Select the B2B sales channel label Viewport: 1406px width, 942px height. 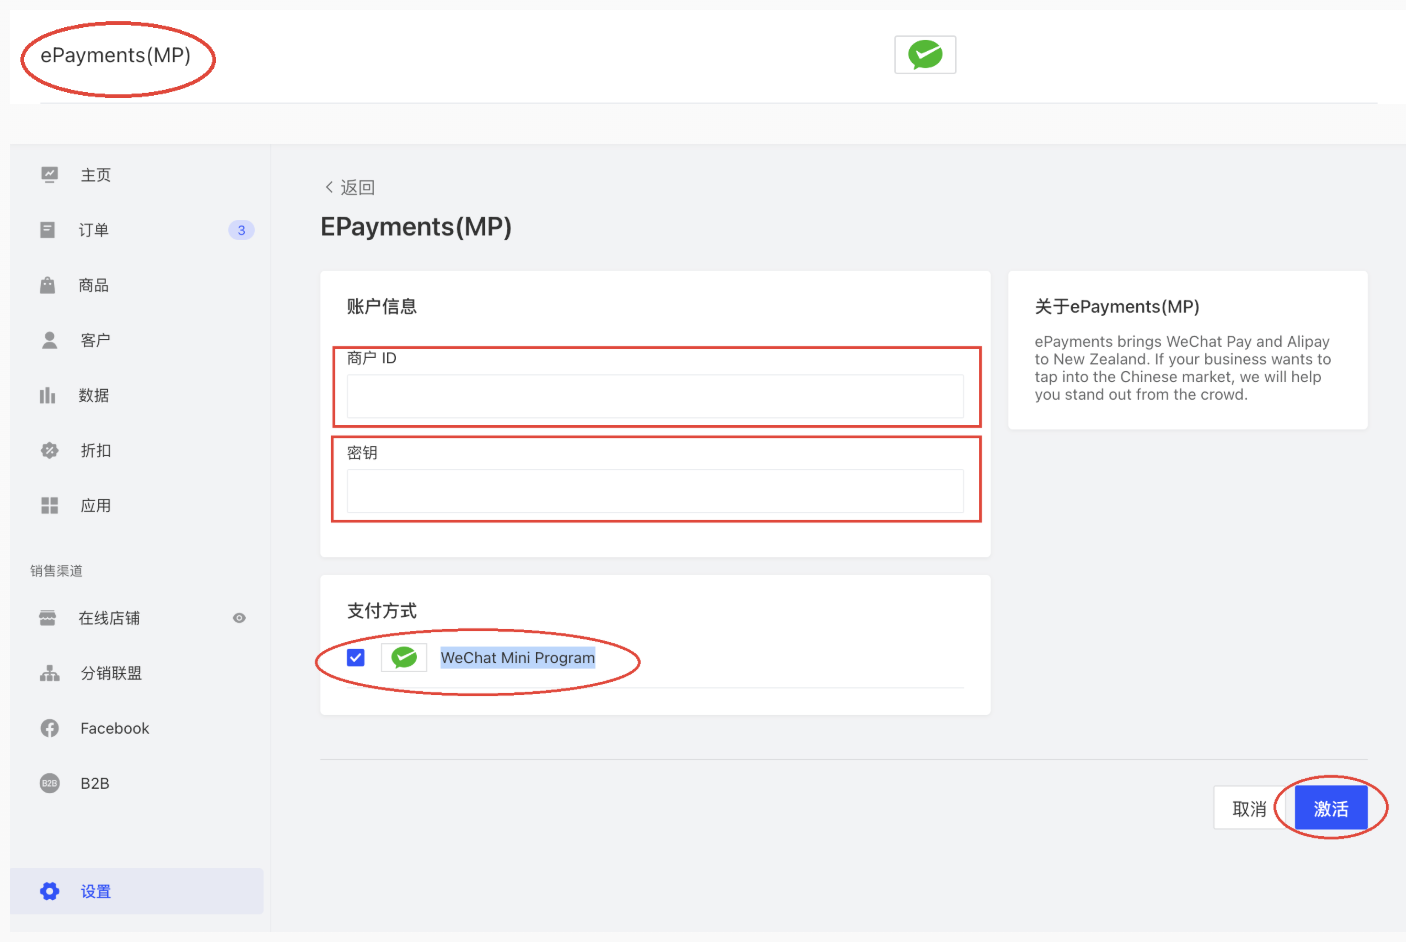[95, 783]
